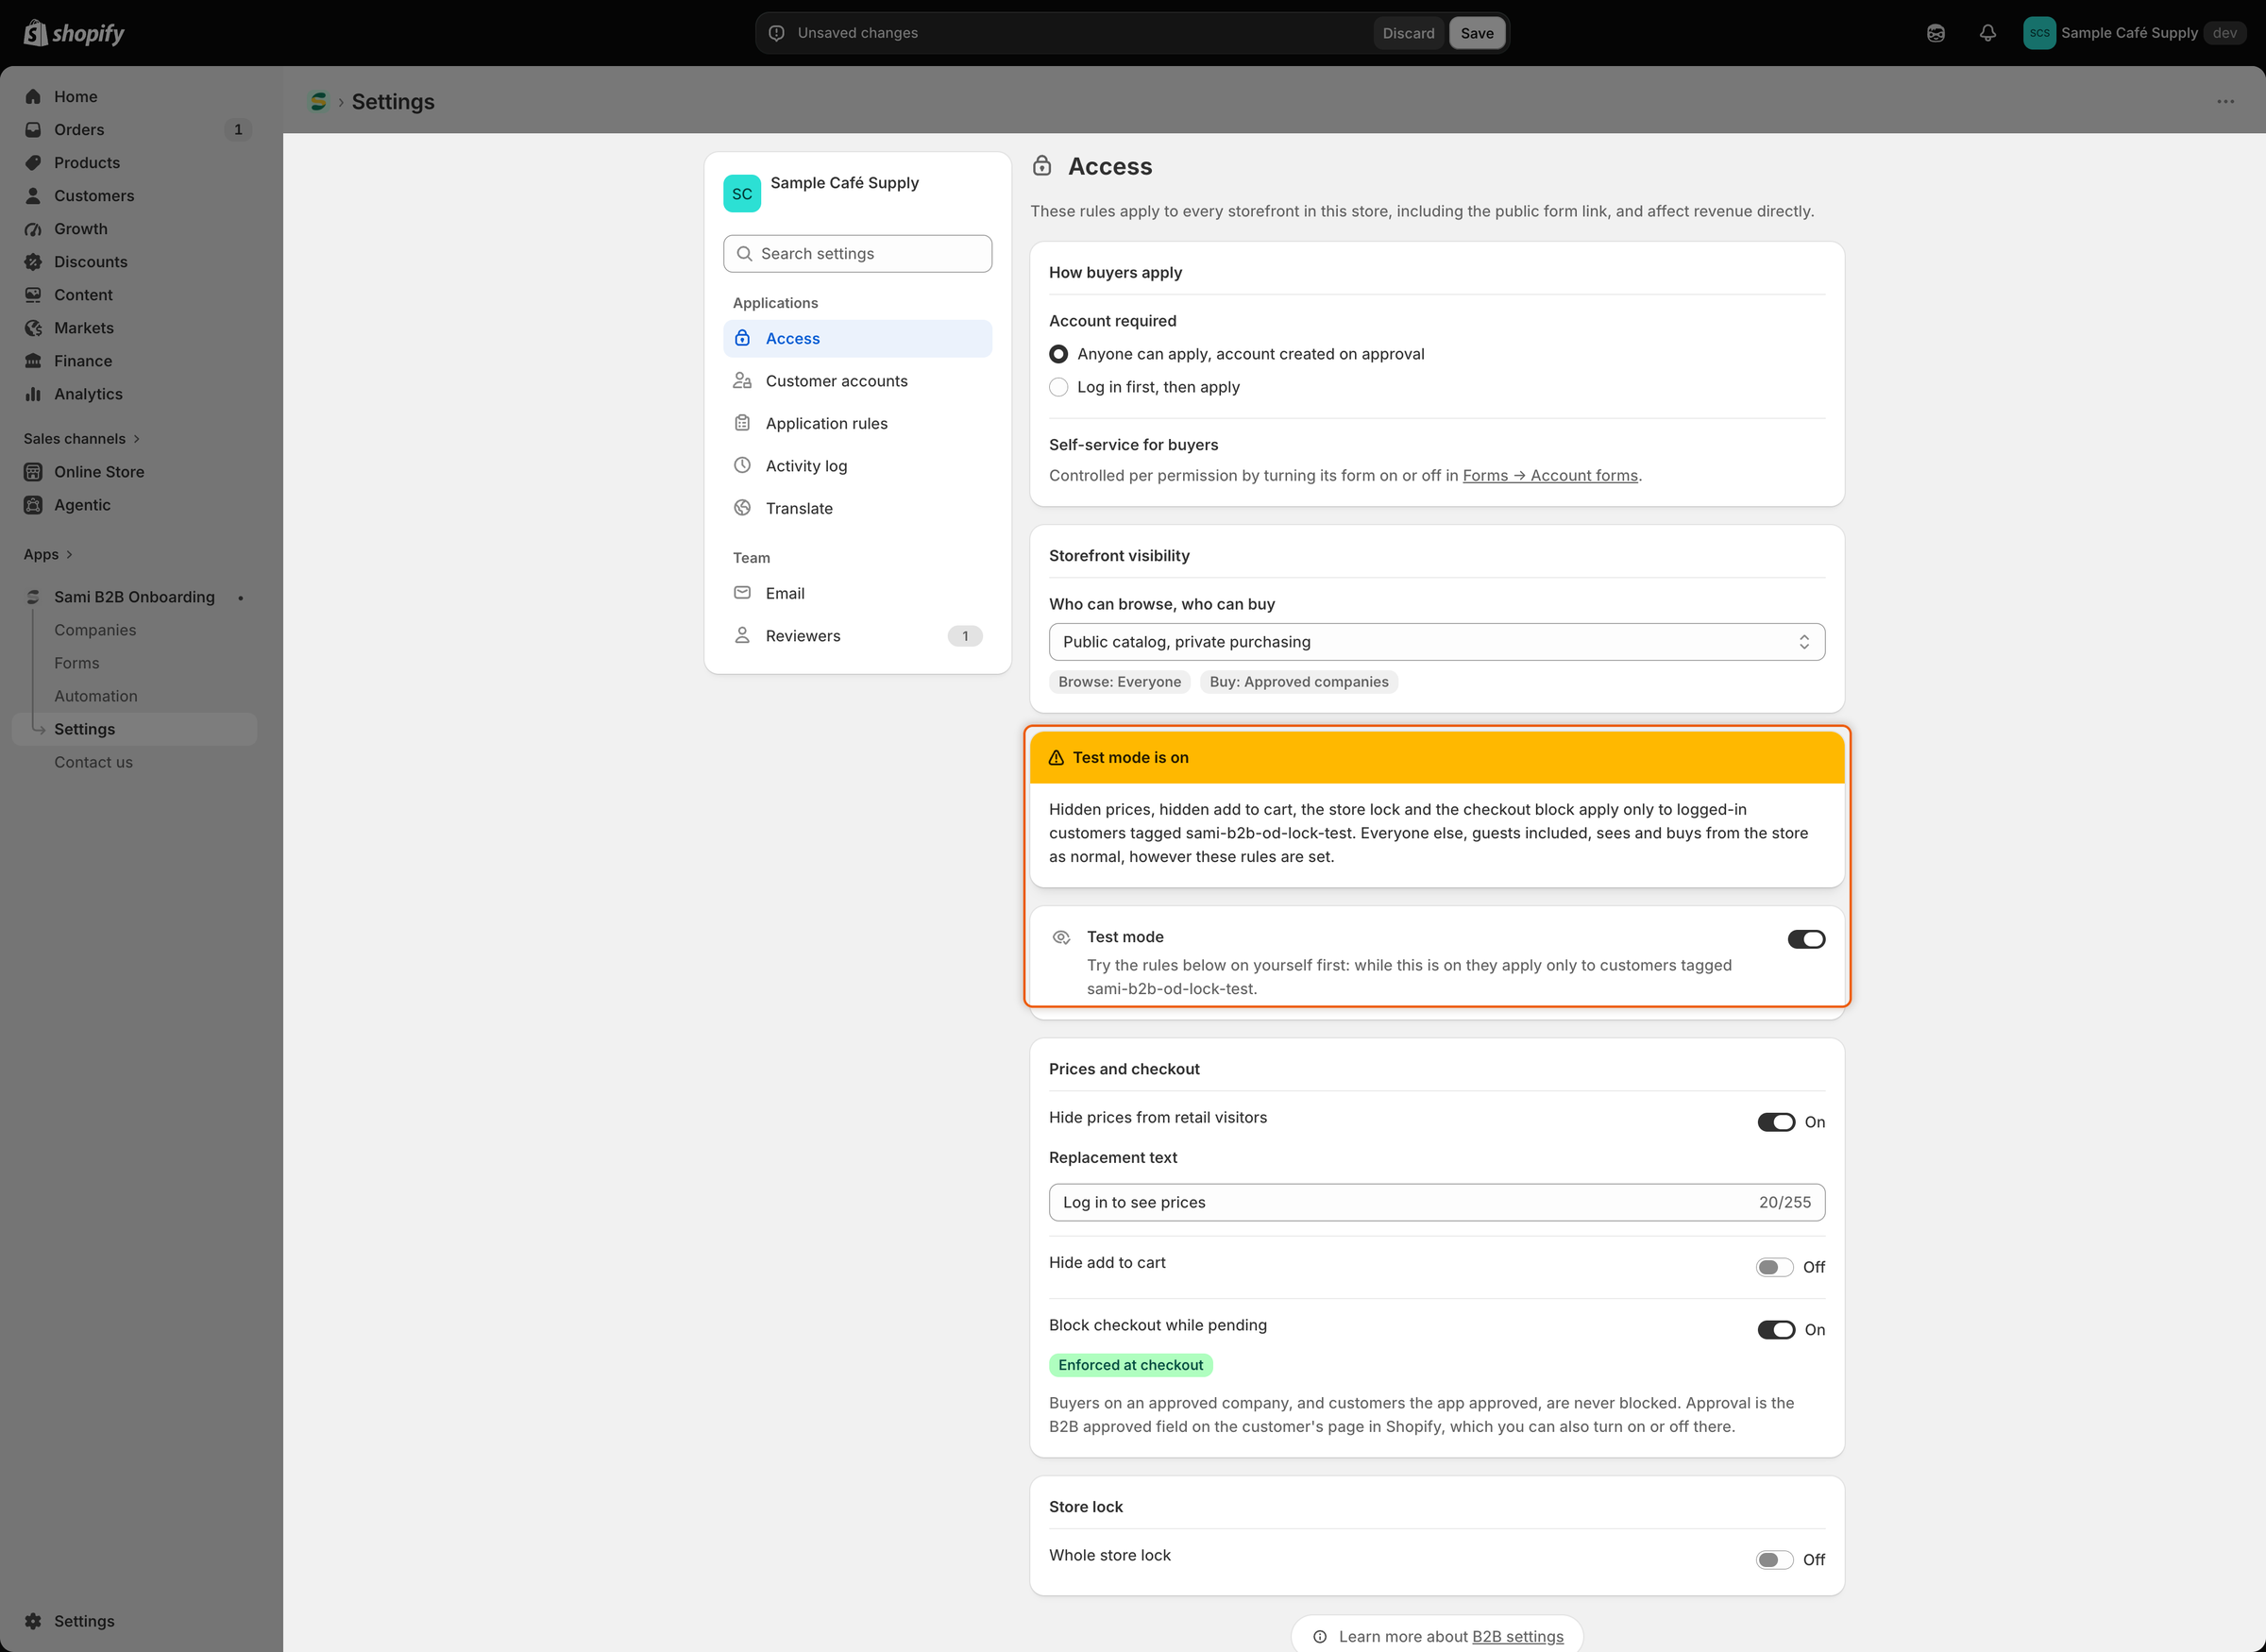This screenshot has width=2266, height=1652.
Task: Click the Markets globe icon
Action: [x=33, y=328]
